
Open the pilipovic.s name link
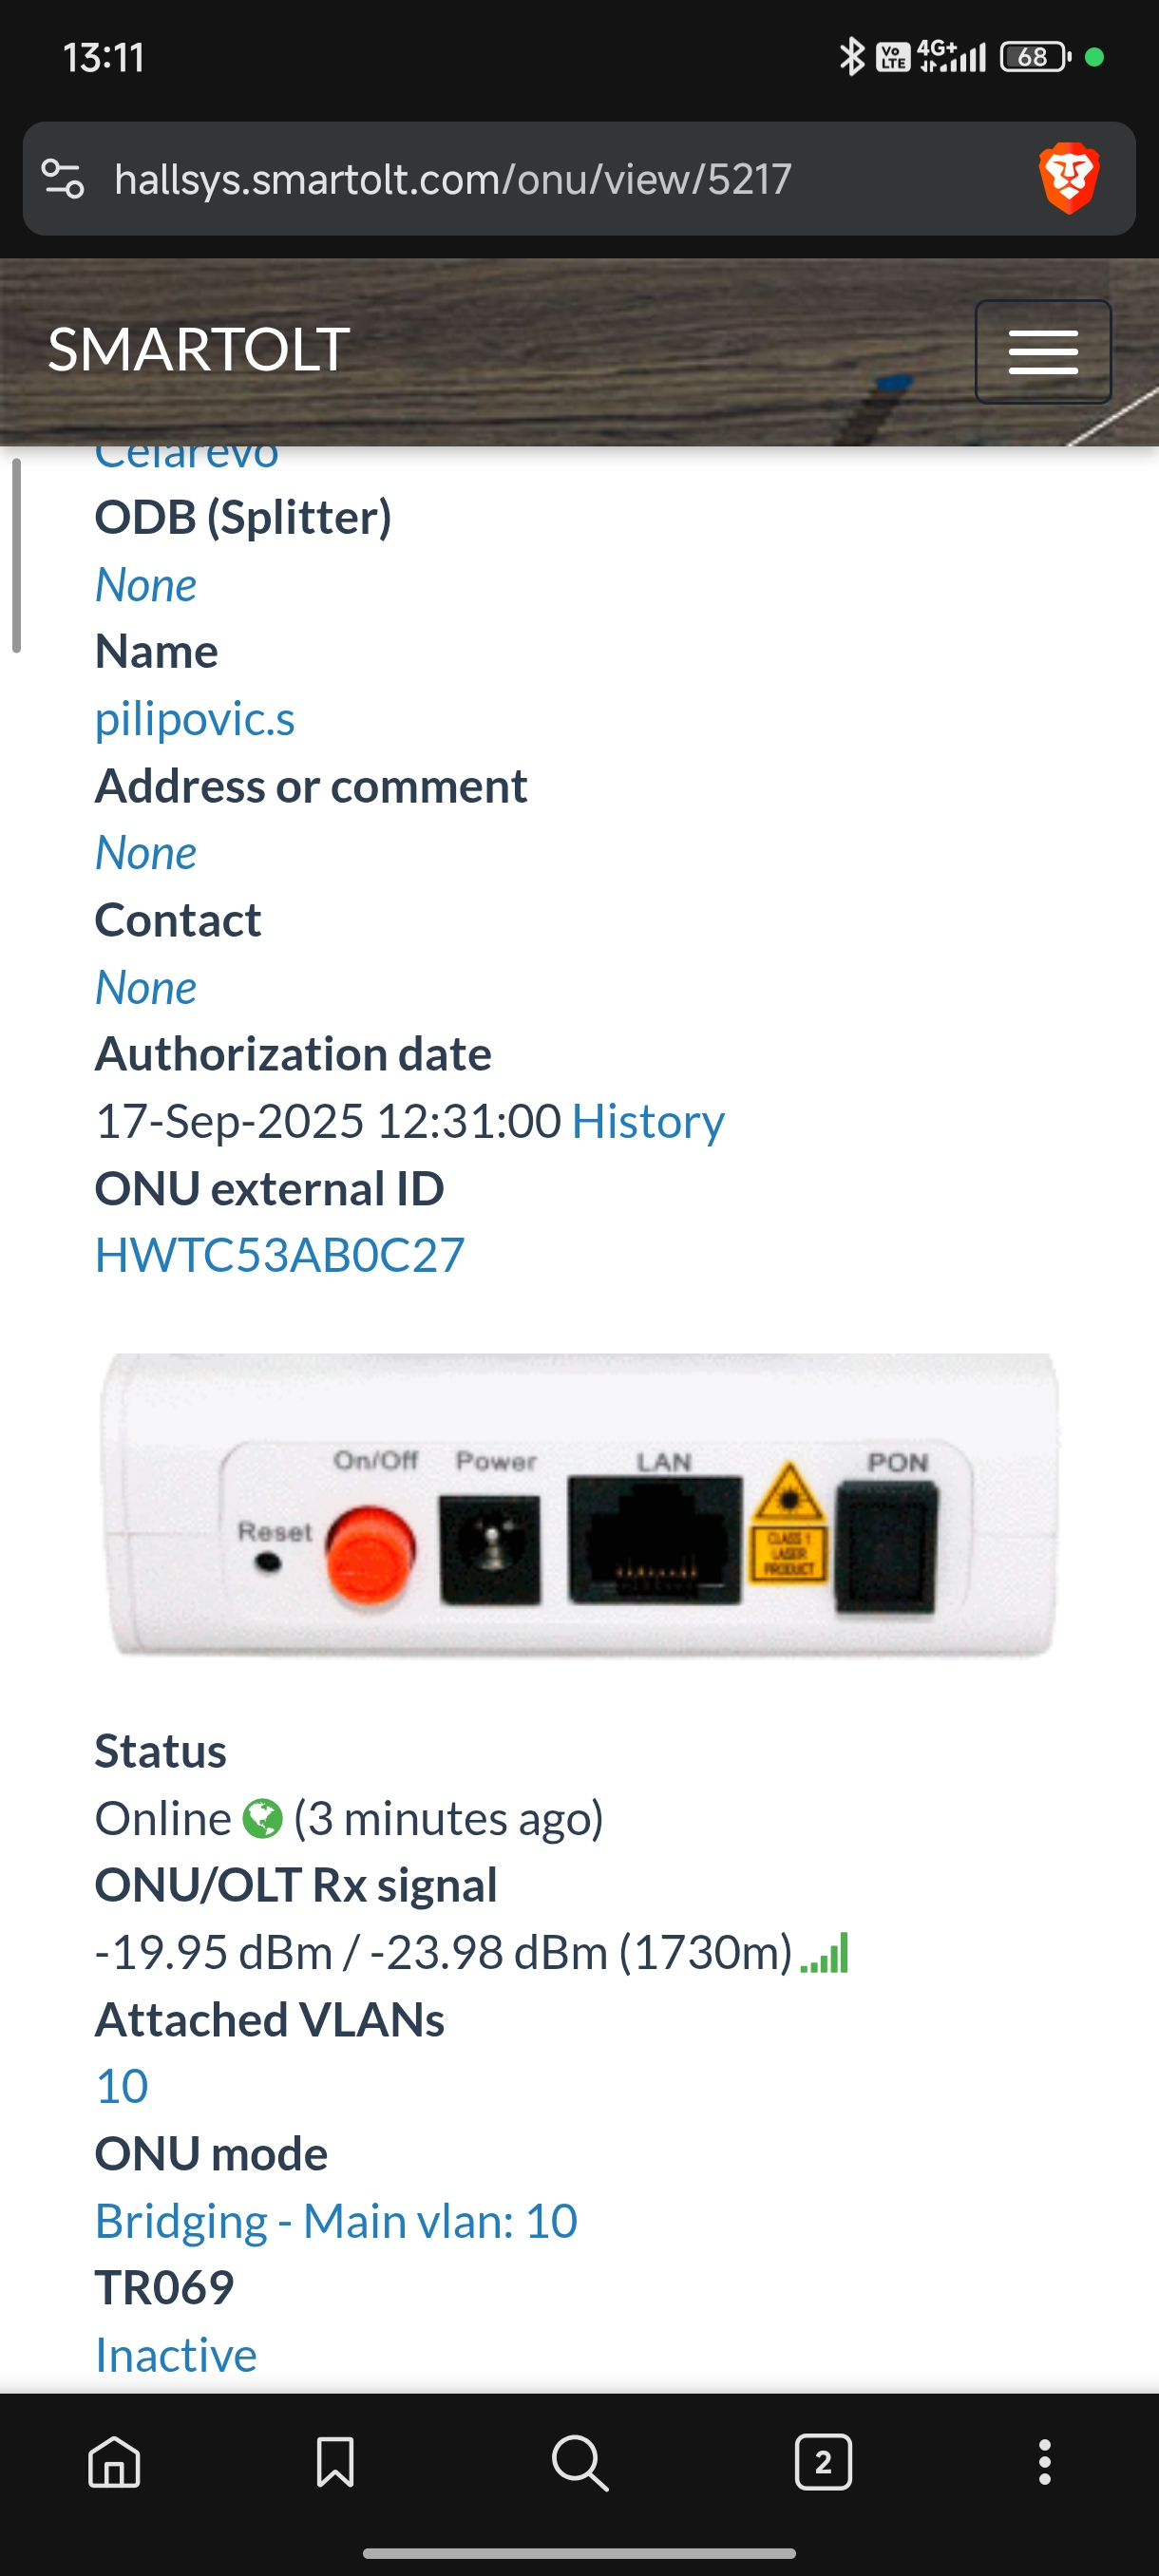coord(195,719)
